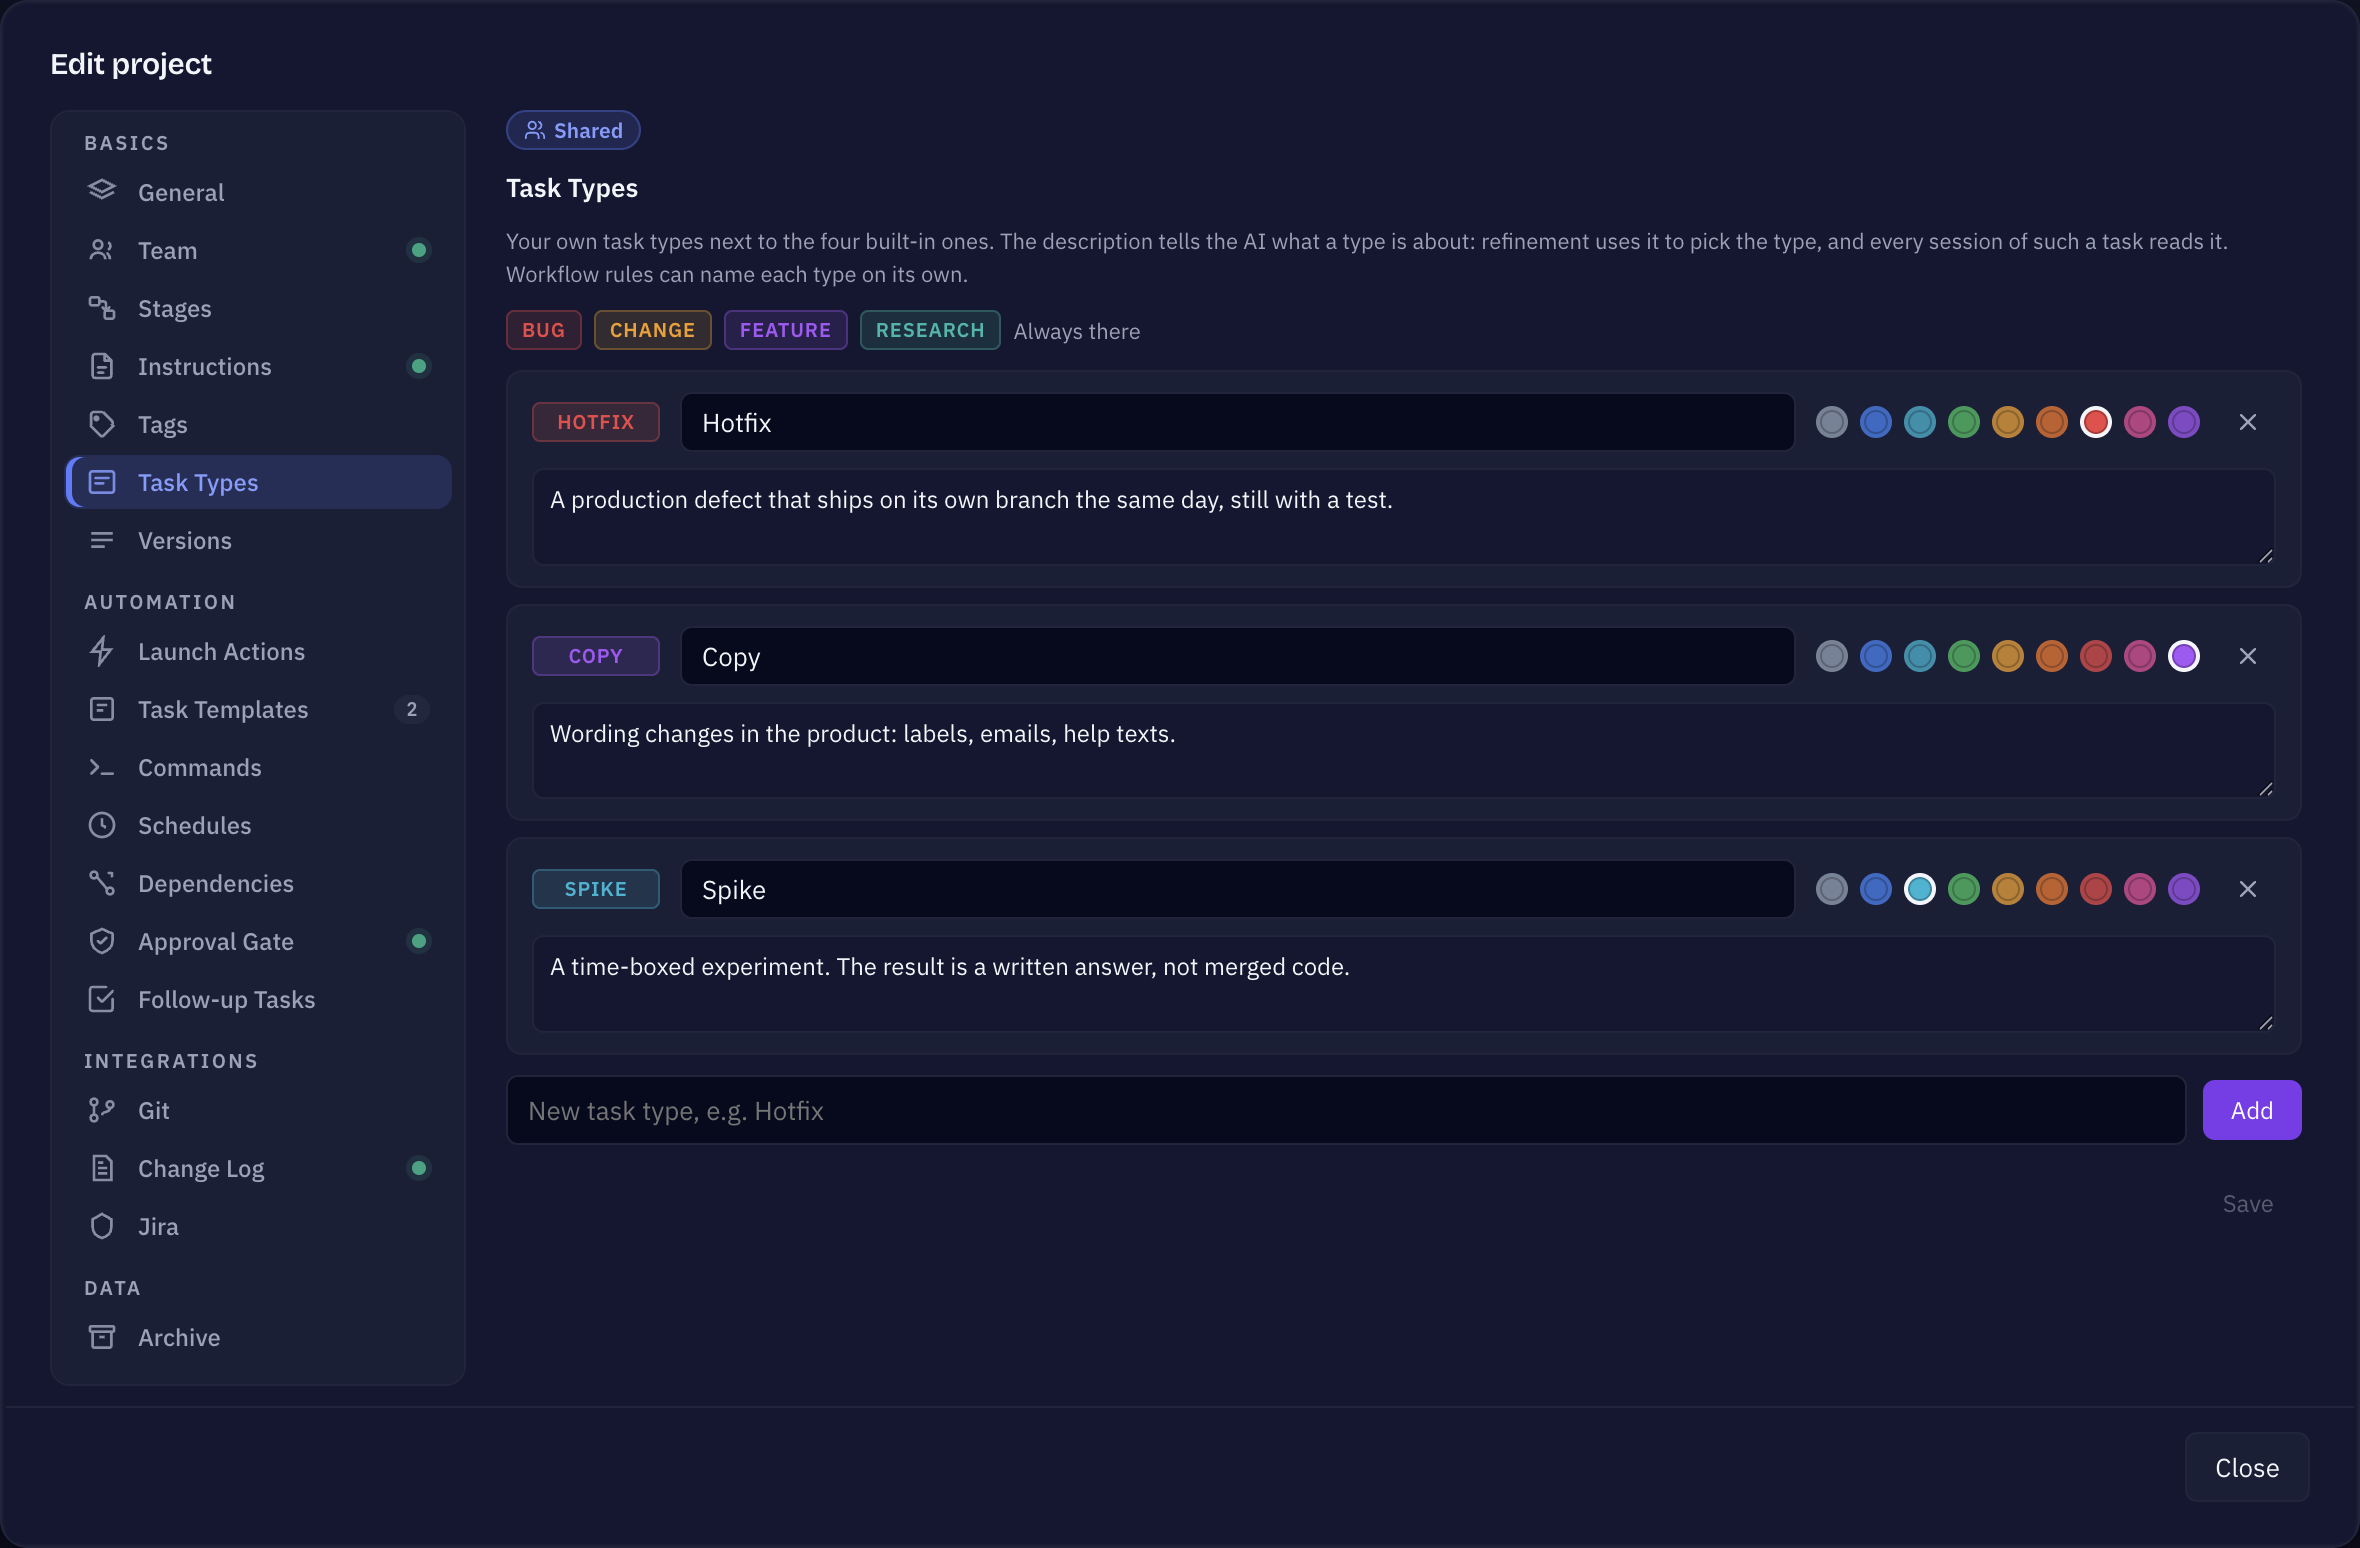The image size is (2360, 1548).
Task: Click the Instructions document icon
Action: tap(101, 366)
